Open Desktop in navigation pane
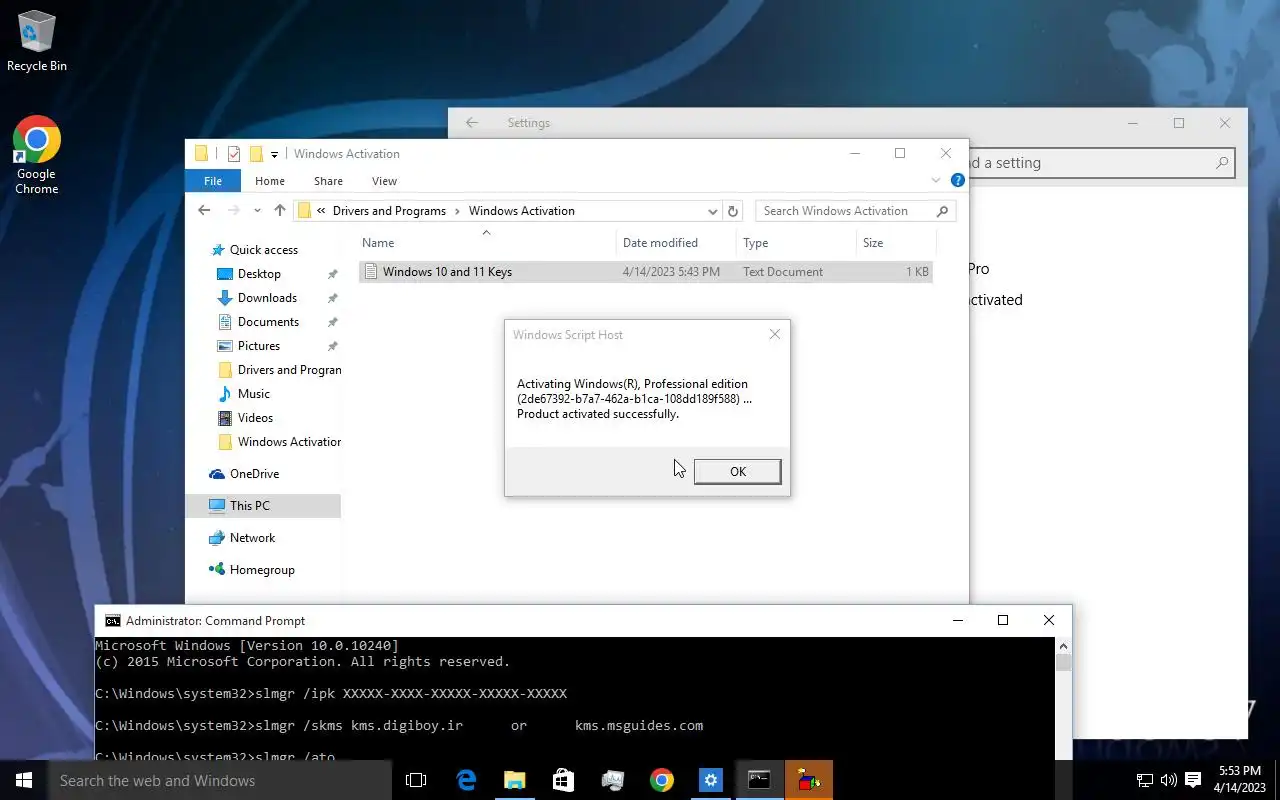The width and height of the screenshot is (1280, 800). coord(259,274)
